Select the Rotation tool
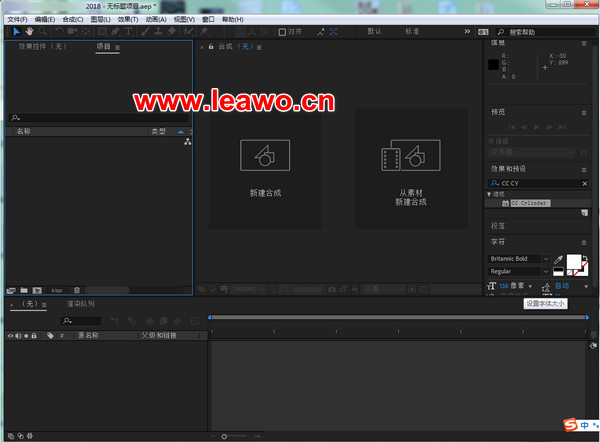 59,32
